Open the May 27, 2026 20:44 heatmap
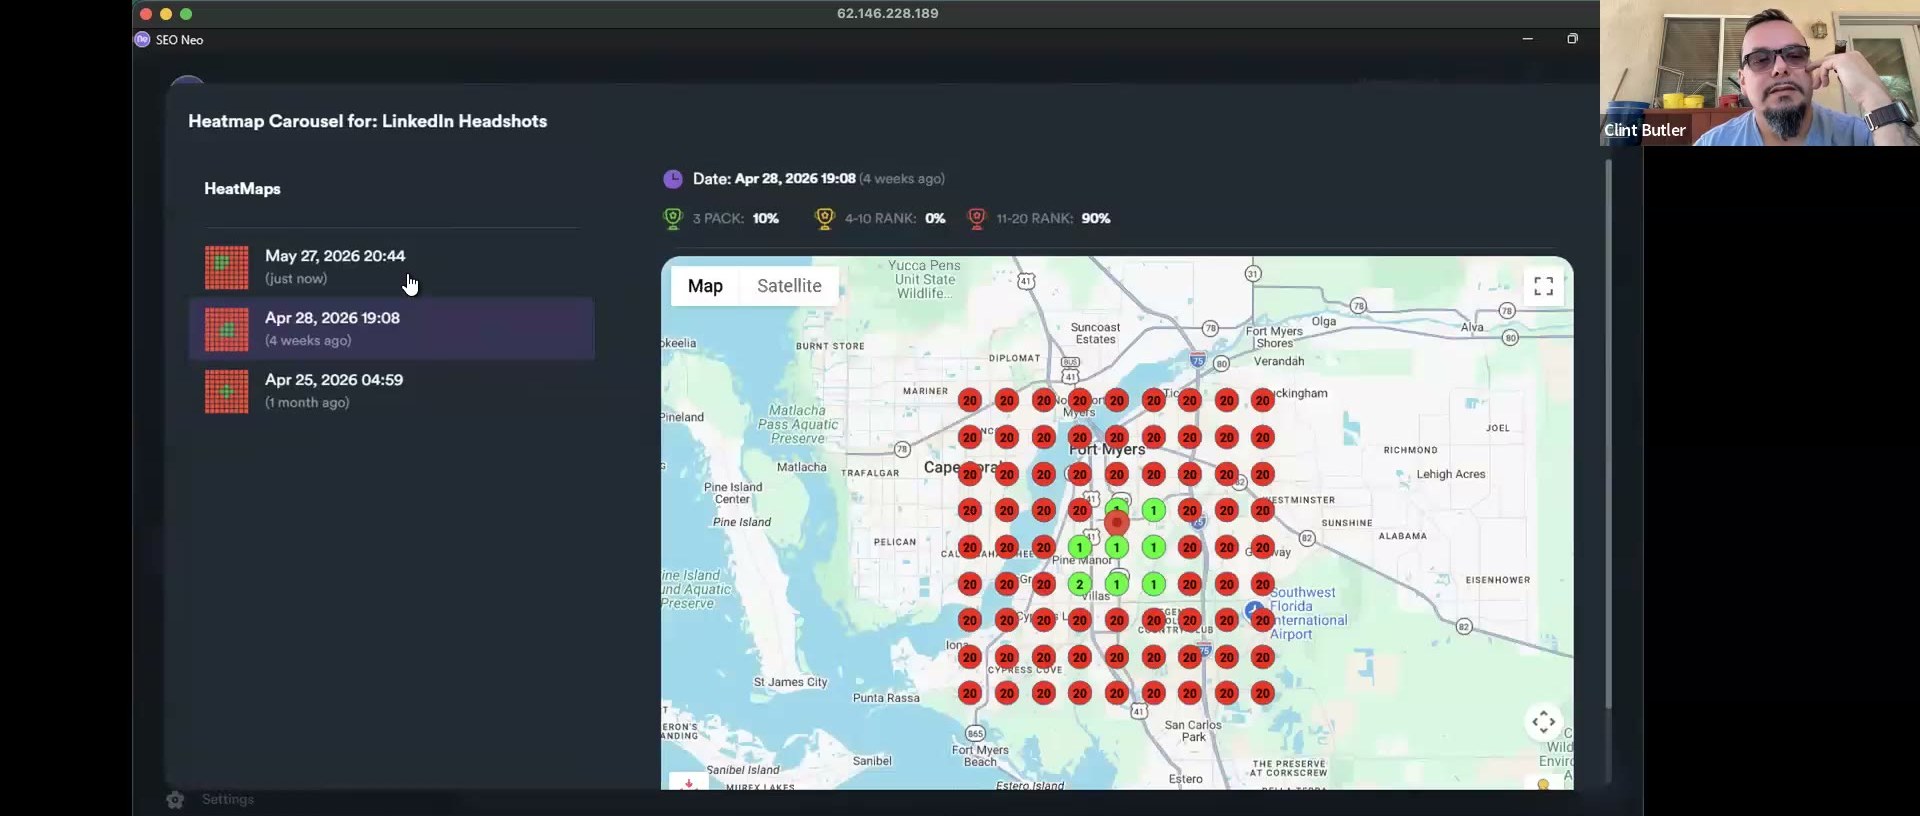1920x816 pixels. pyautogui.click(x=391, y=267)
